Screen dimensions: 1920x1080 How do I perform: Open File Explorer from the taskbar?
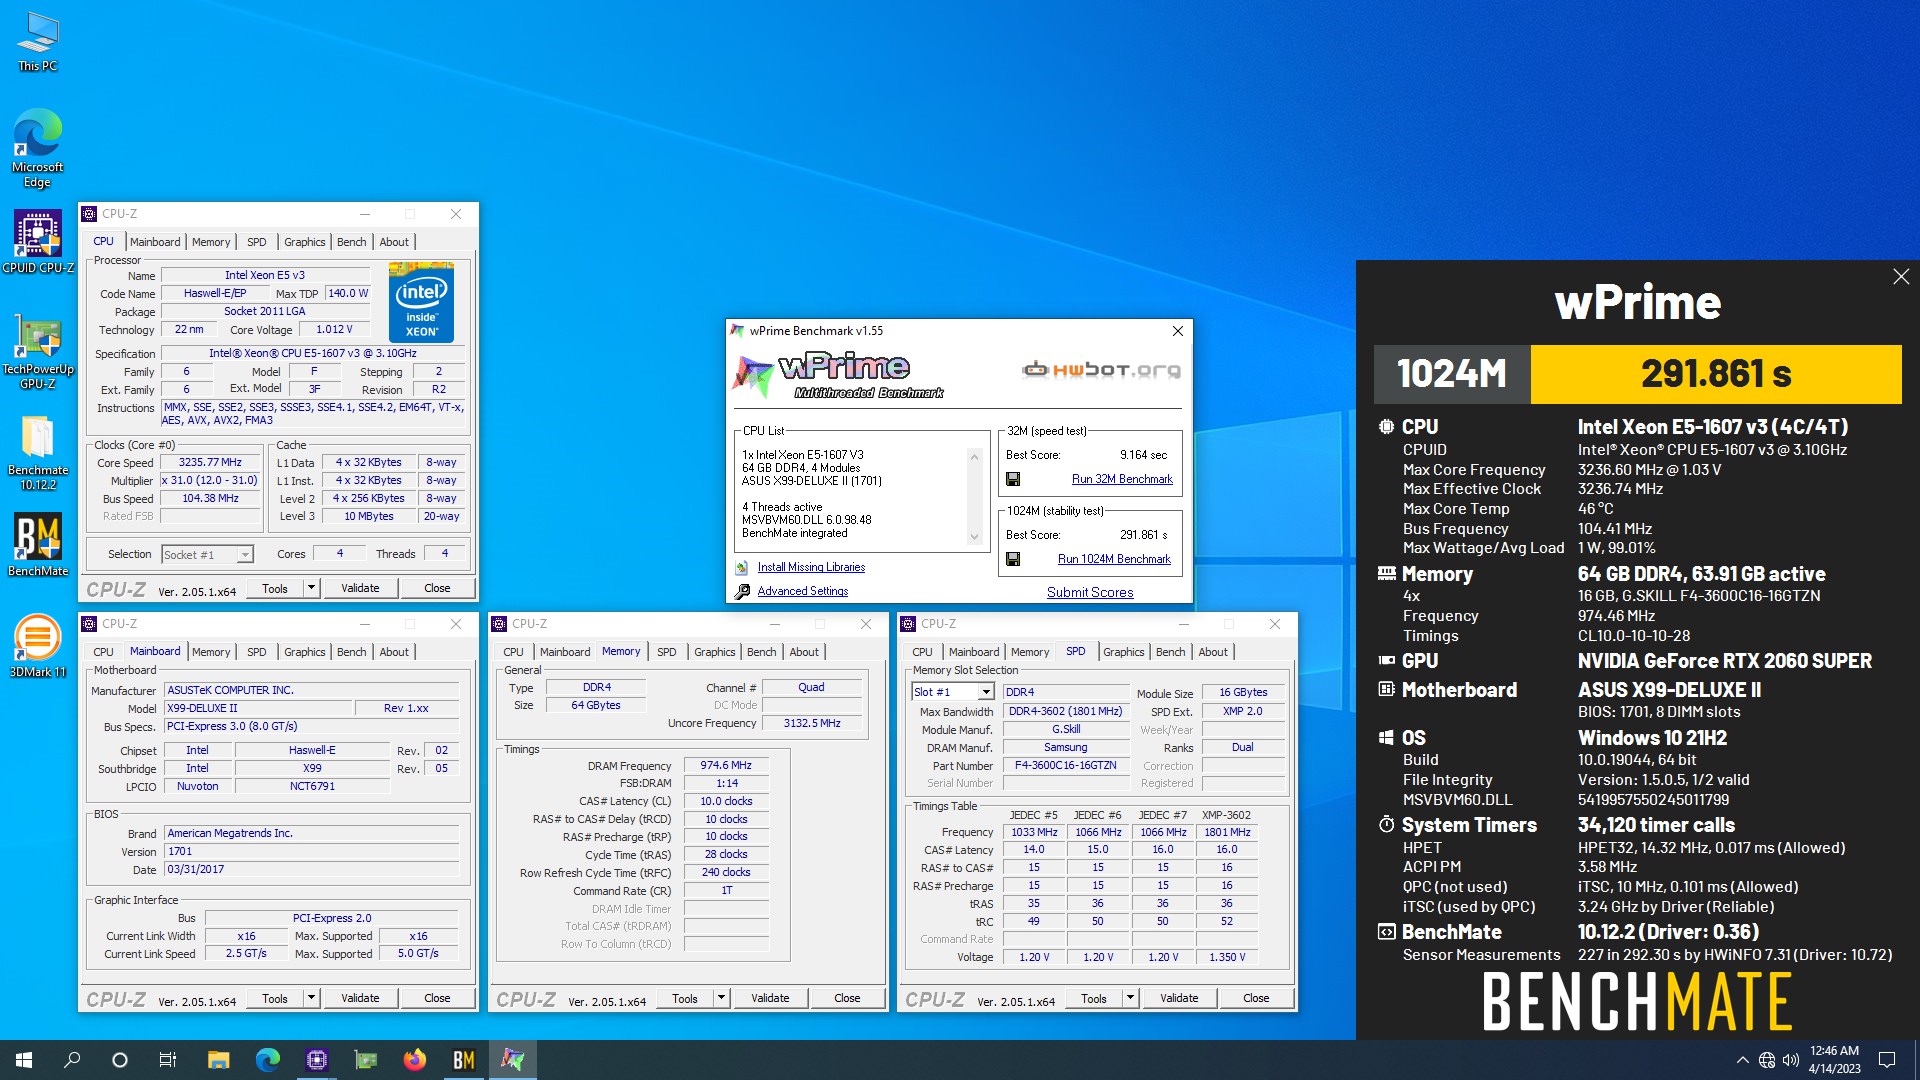[218, 1060]
